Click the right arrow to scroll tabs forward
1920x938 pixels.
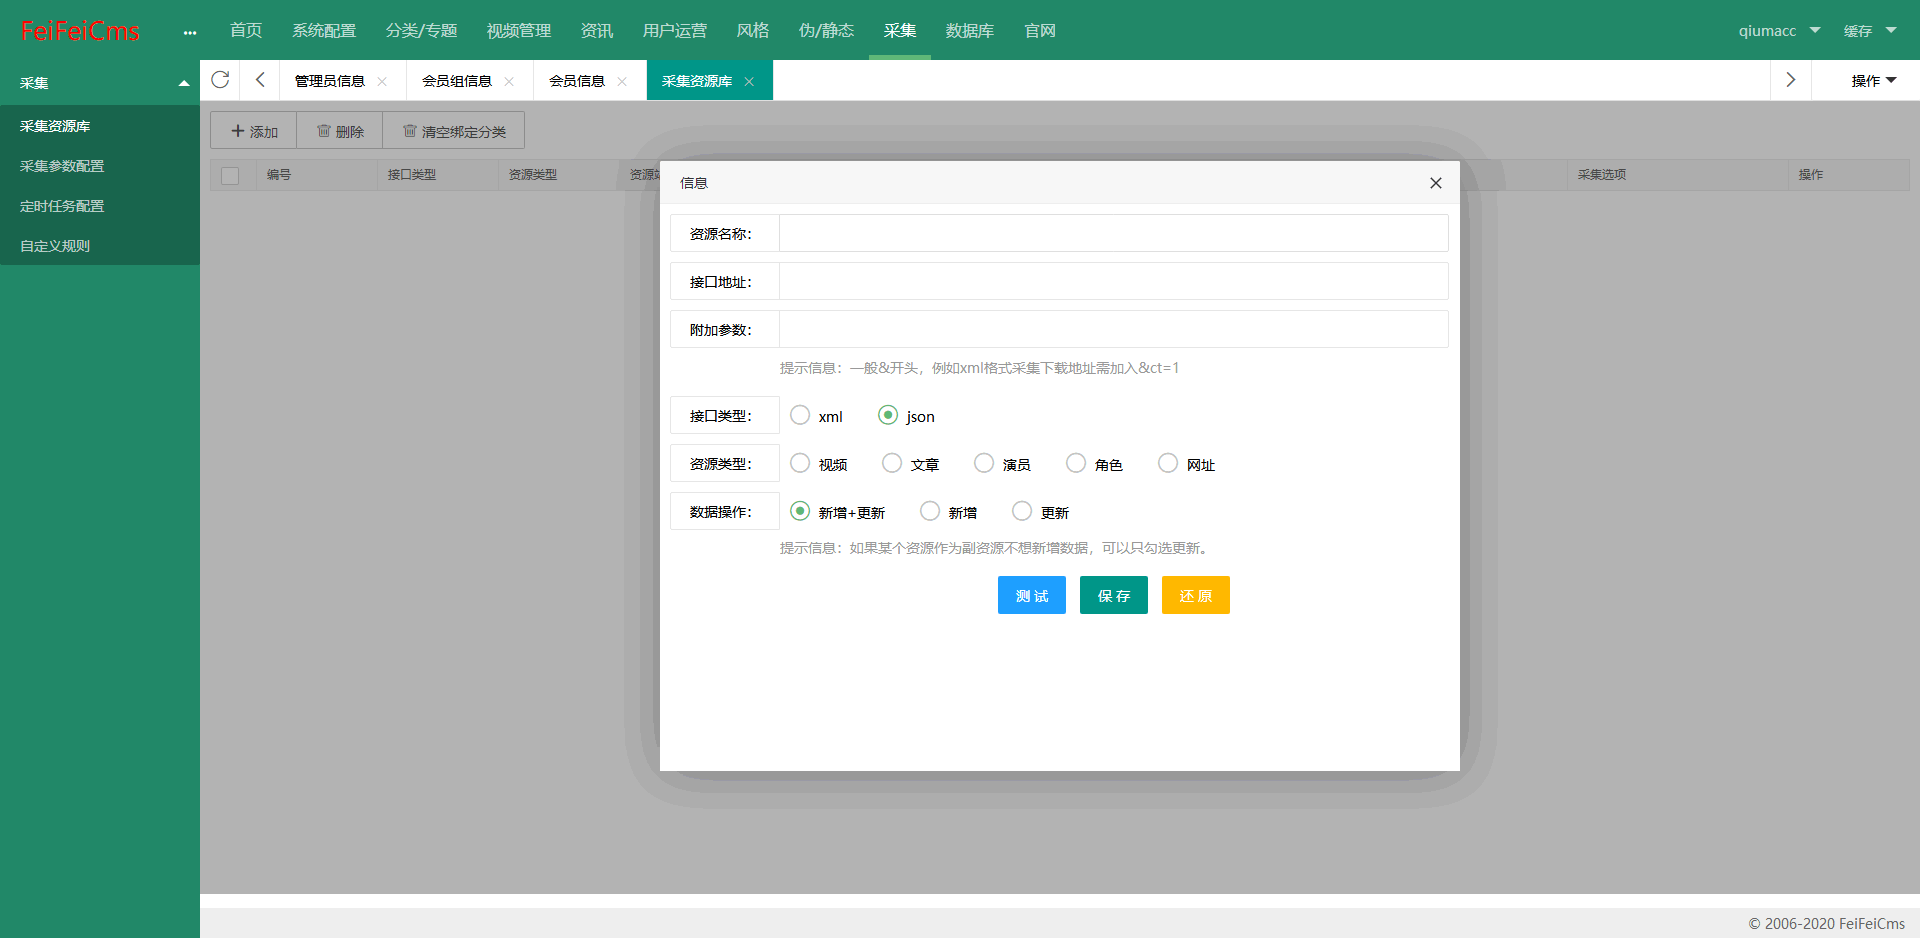[1790, 80]
